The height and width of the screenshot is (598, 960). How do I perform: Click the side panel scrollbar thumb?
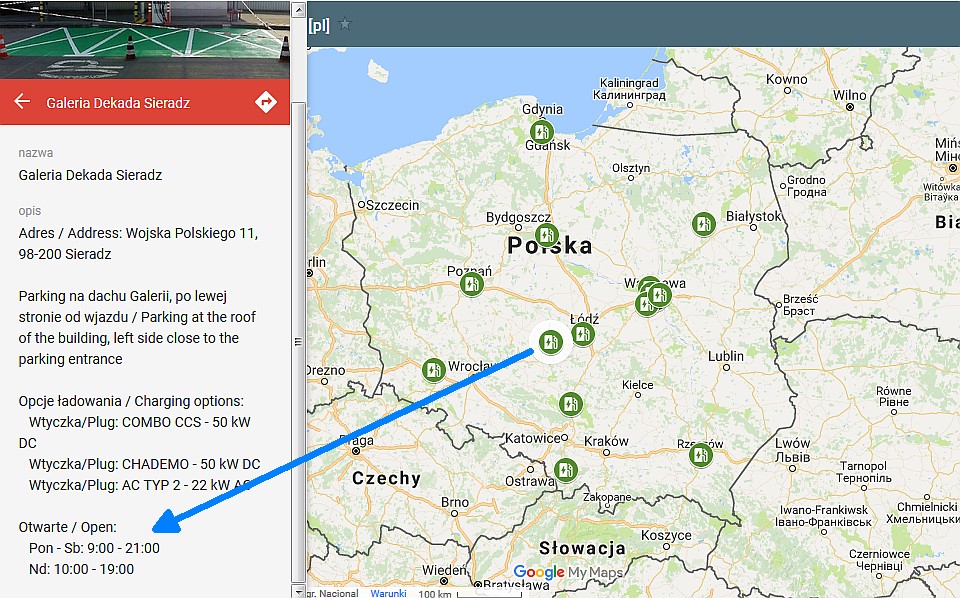298,342
